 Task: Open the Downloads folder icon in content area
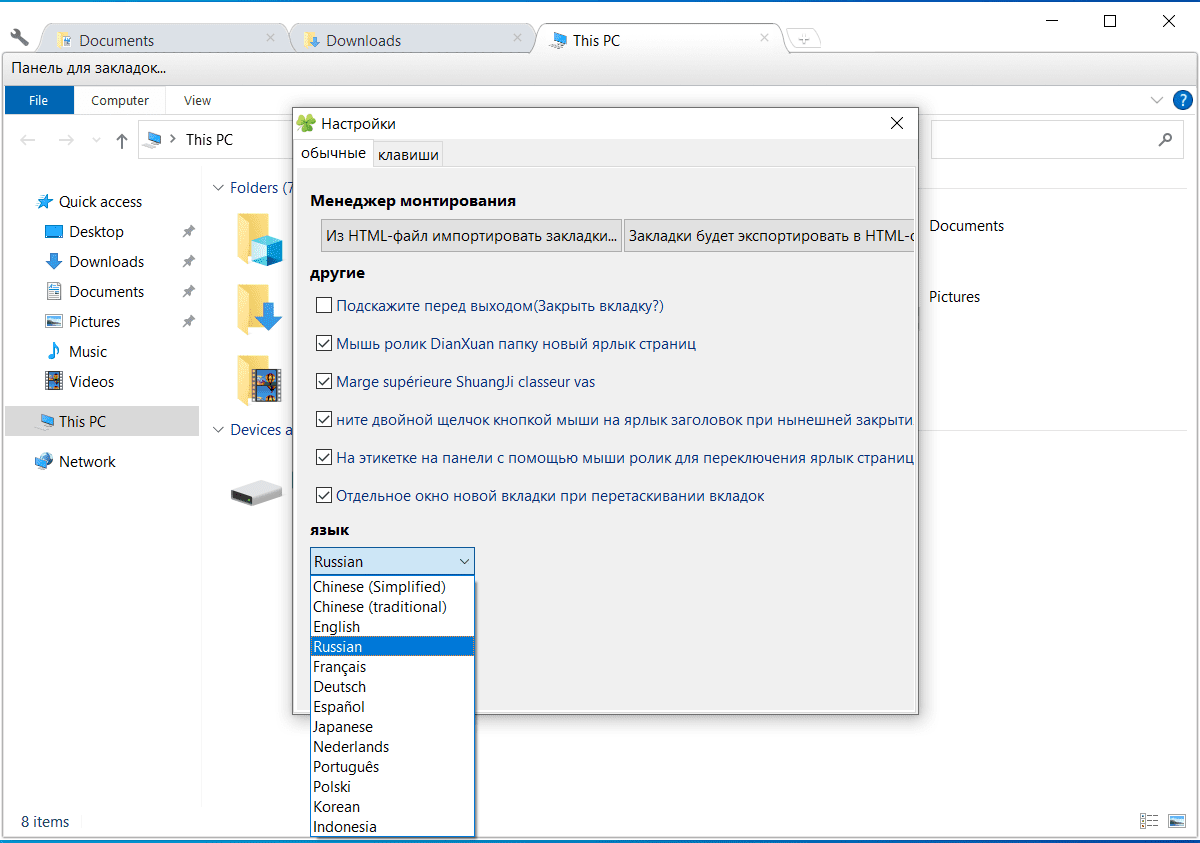(x=260, y=309)
